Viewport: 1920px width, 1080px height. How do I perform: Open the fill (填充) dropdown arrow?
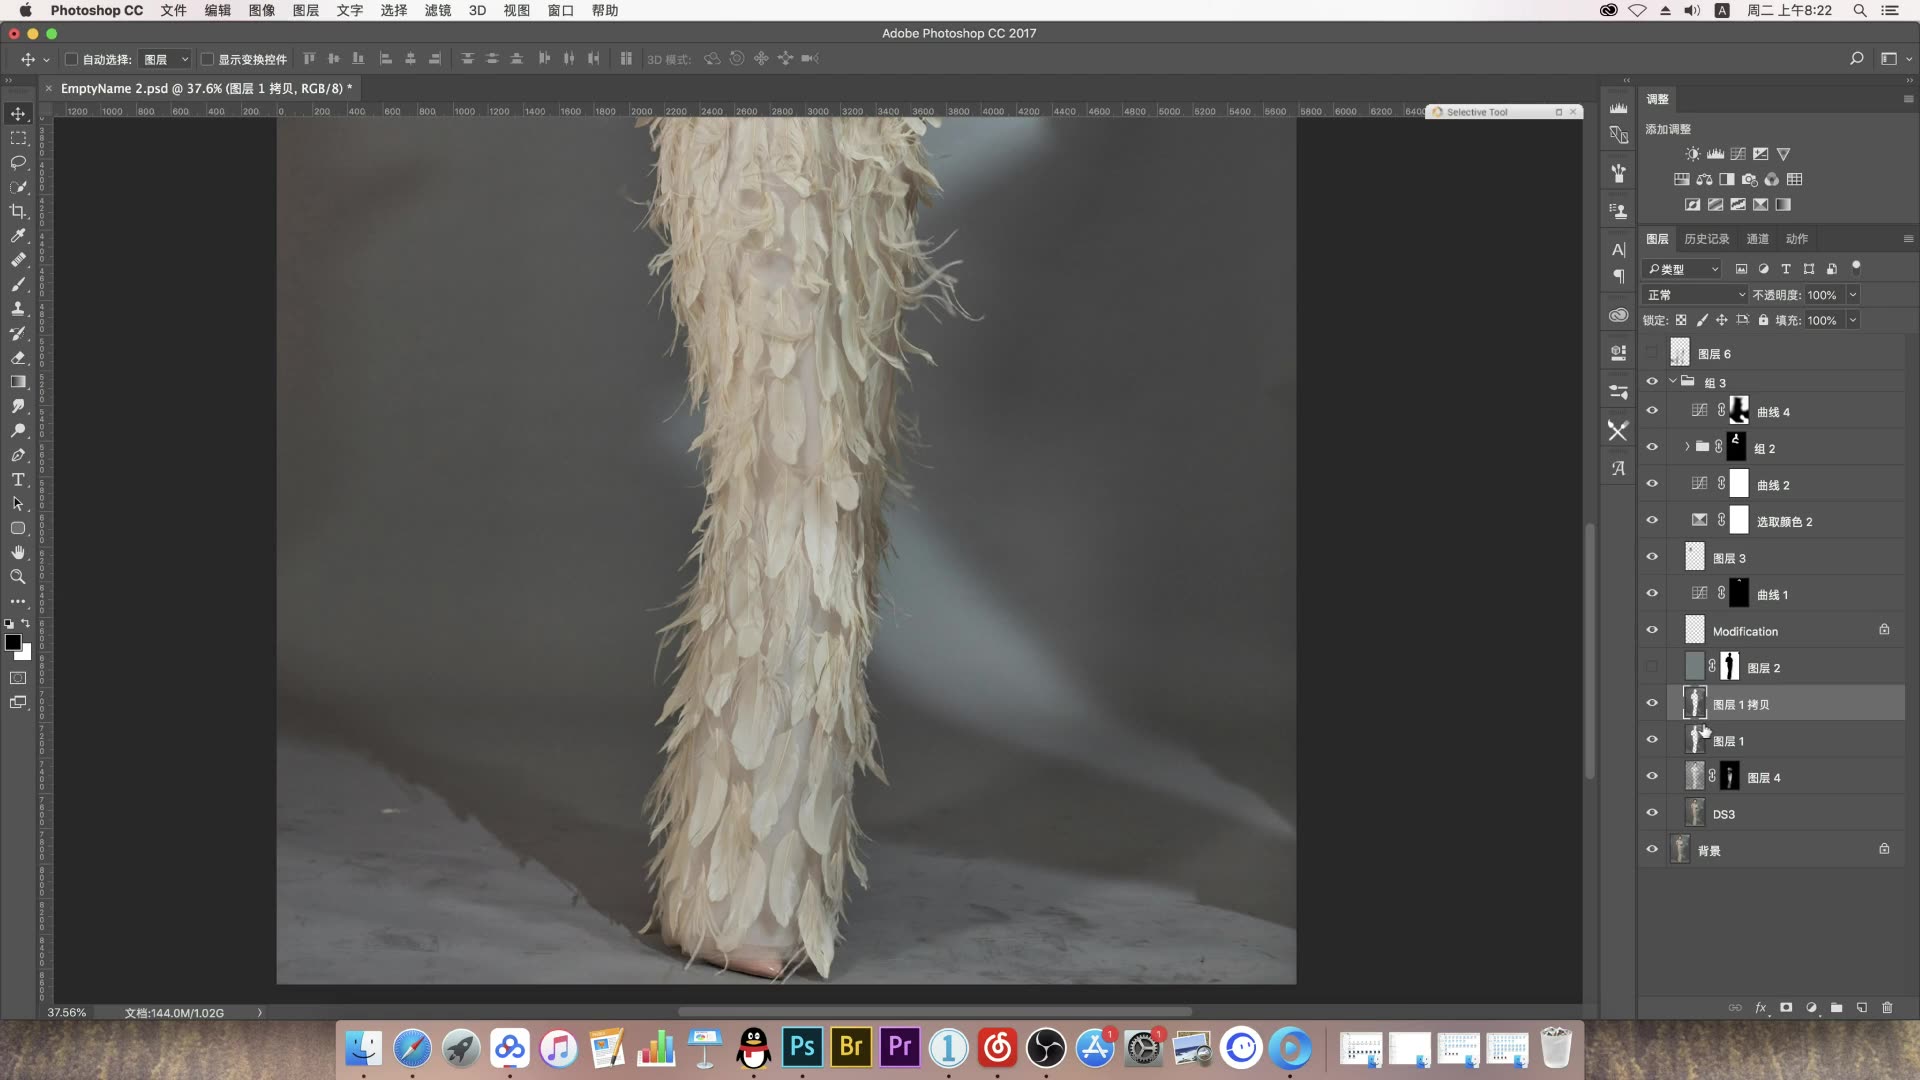pyautogui.click(x=1853, y=320)
